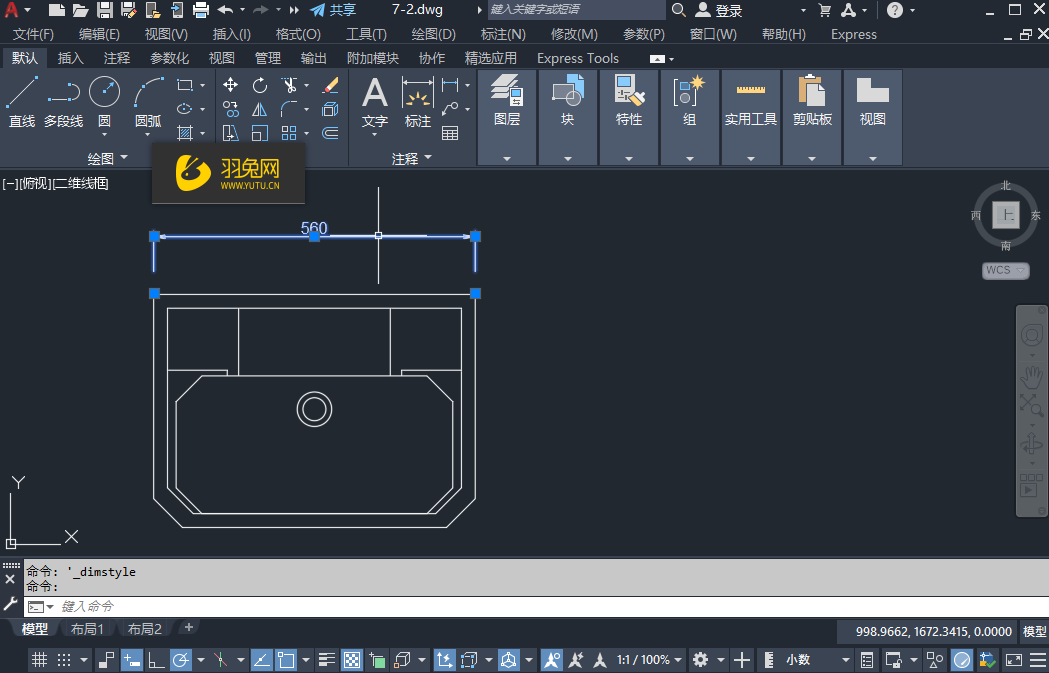This screenshot has height=673, width=1049.
Task: Expand the Annotation (注释) panel dropdown
Action: click(x=411, y=159)
